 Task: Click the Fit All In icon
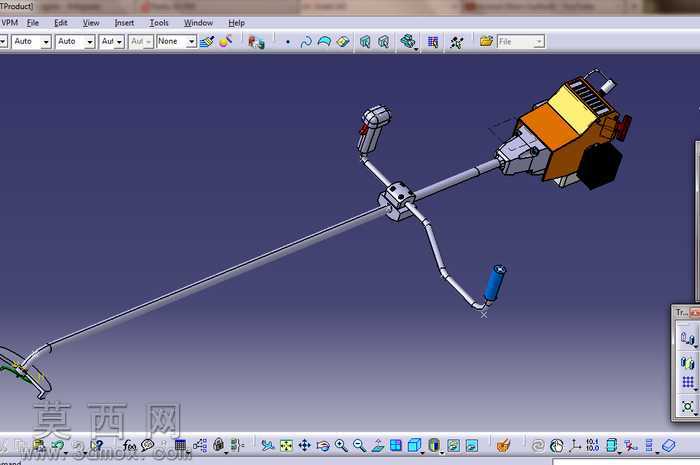[286, 445]
